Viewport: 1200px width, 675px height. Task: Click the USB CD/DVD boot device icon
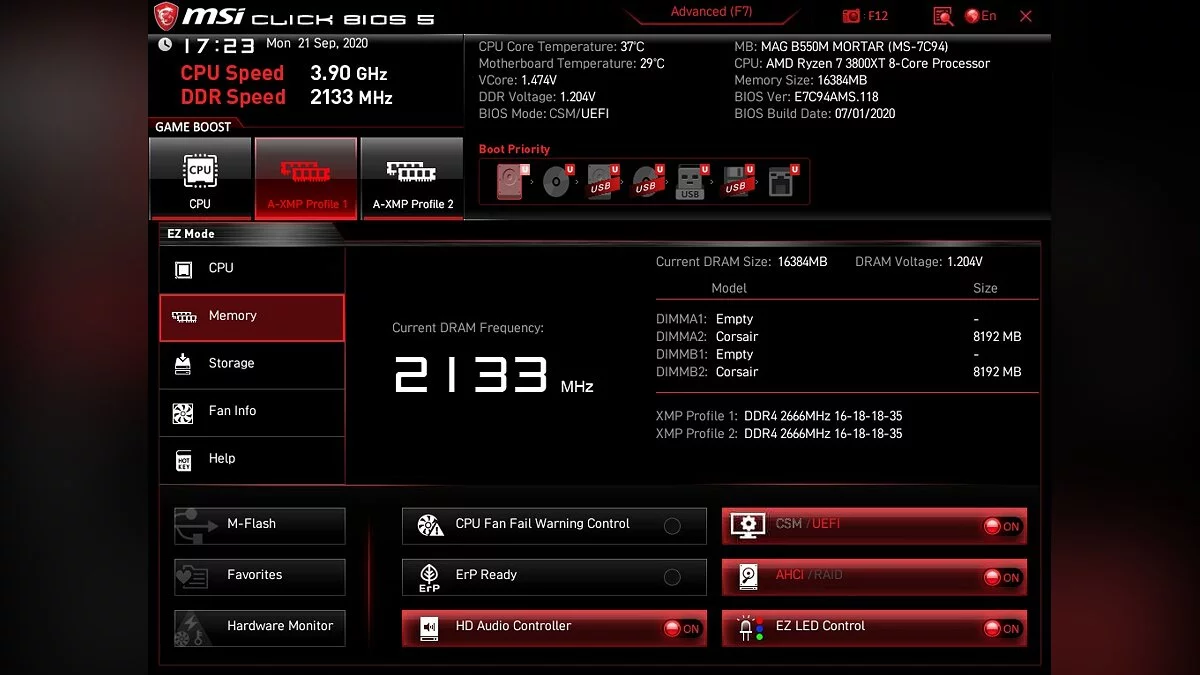click(647, 182)
